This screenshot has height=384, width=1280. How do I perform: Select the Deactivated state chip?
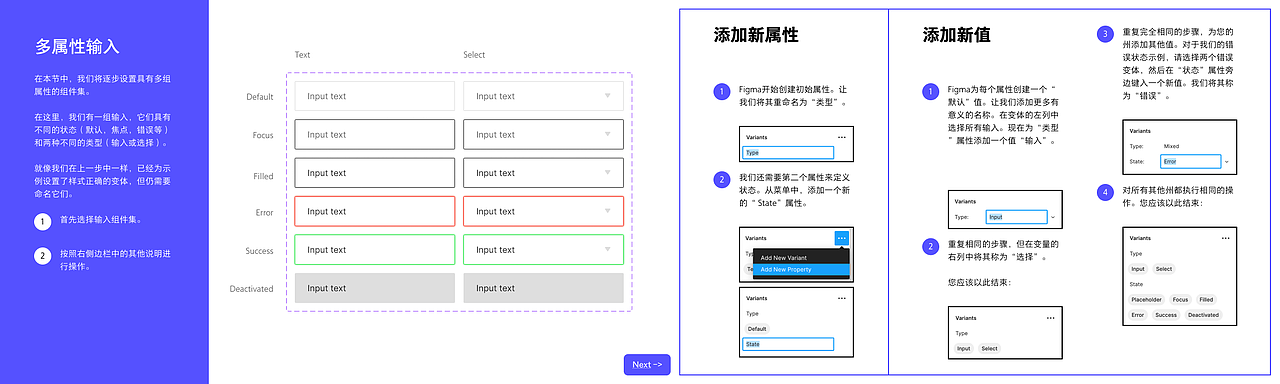[x=1204, y=315]
